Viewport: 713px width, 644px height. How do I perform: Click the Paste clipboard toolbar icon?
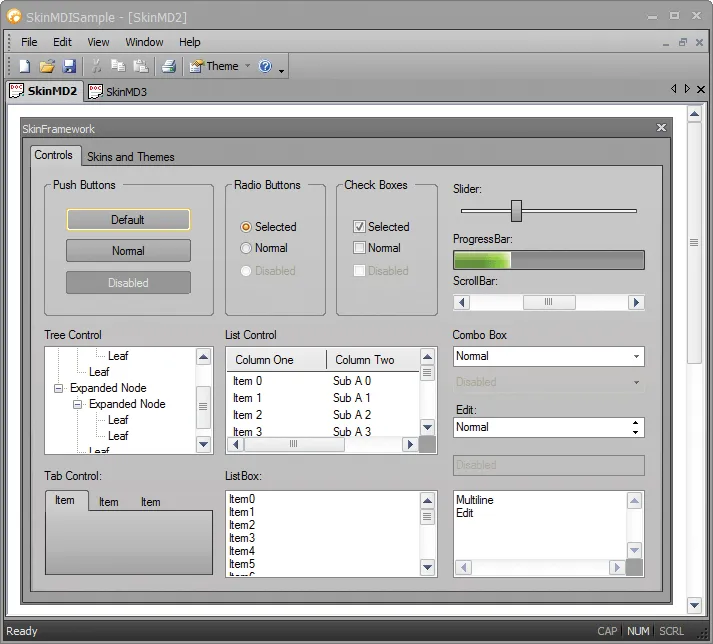coord(141,66)
